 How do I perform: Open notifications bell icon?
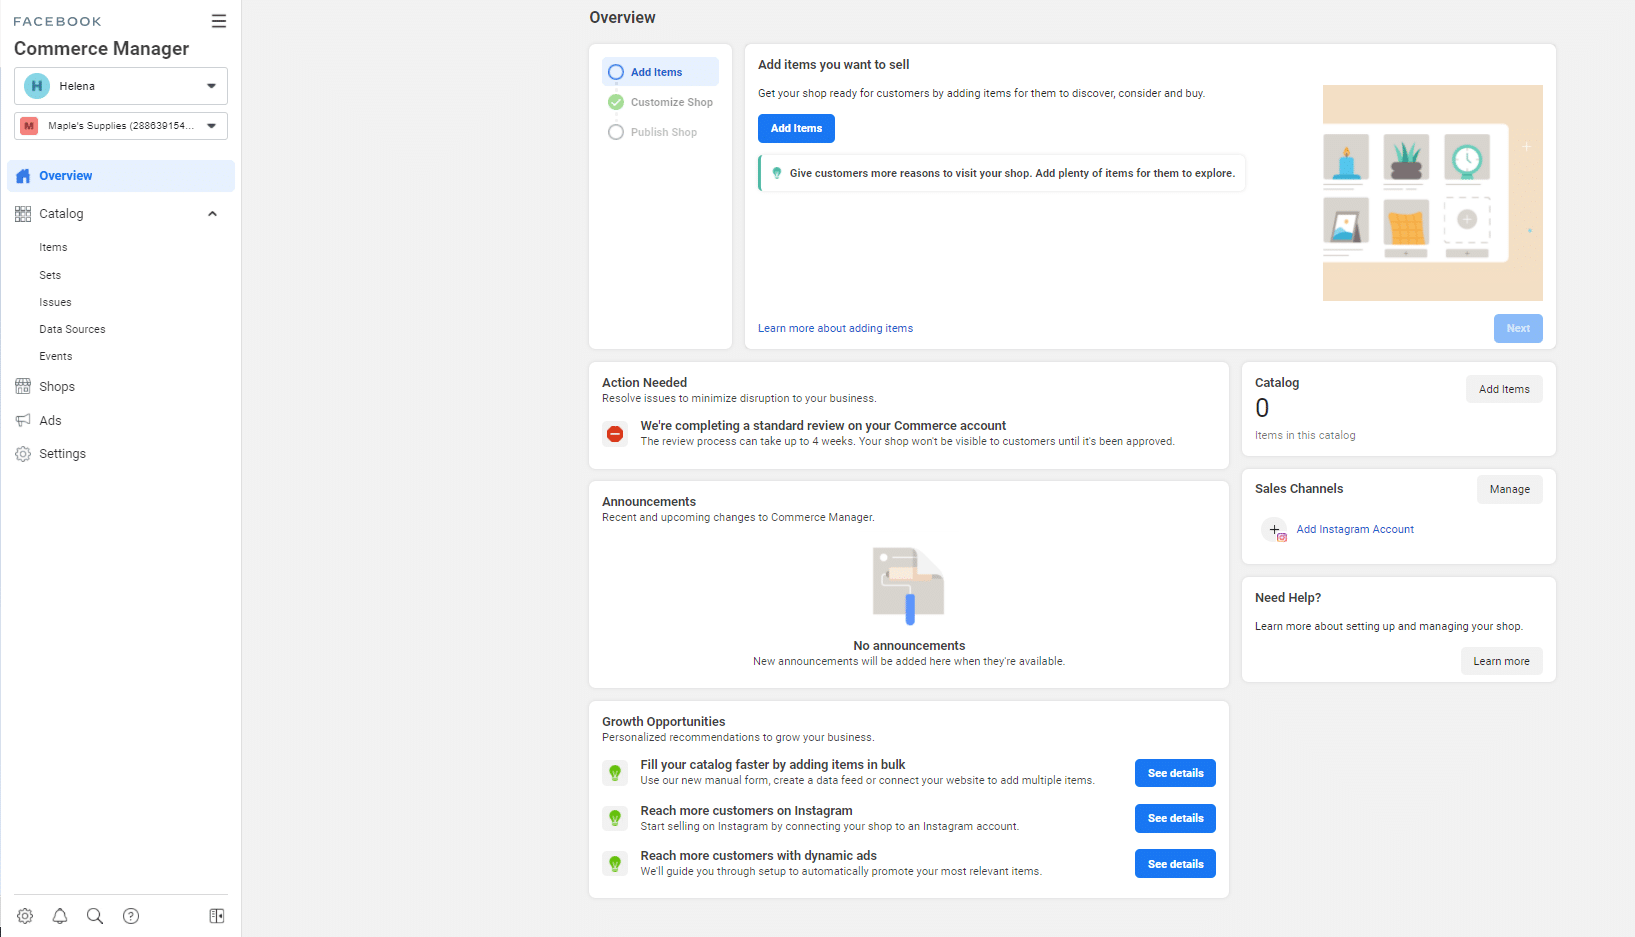coord(60,916)
